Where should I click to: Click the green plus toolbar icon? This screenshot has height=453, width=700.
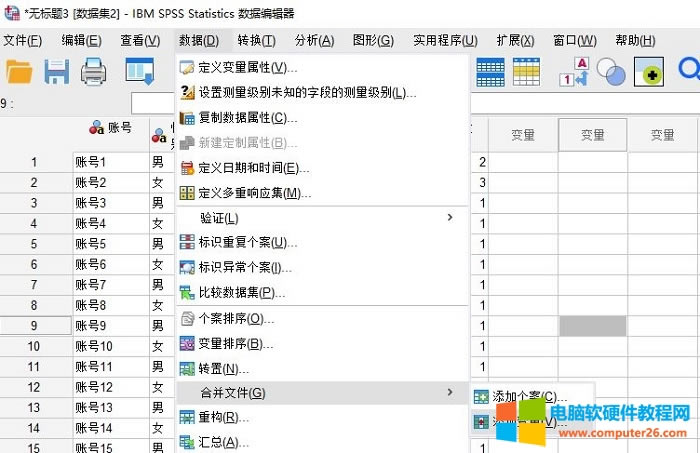[650, 71]
